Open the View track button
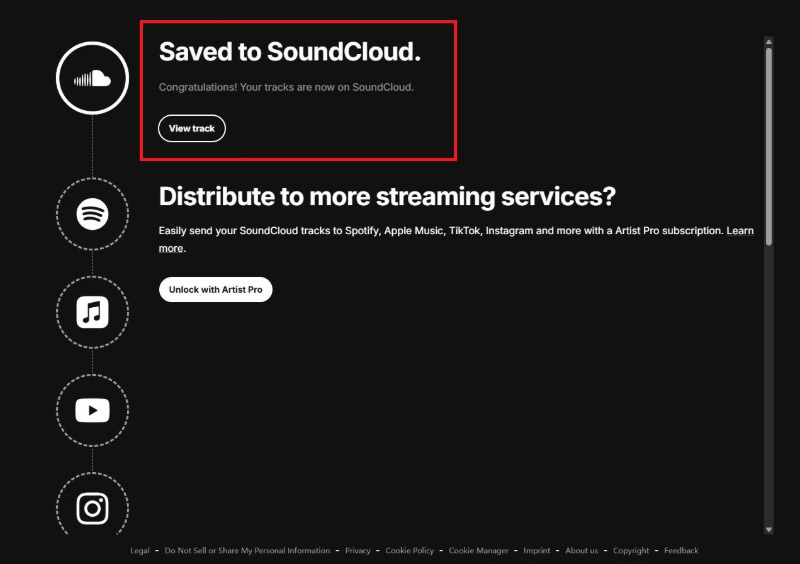The image size is (800, 564). pyautogui.click(x=192, y=129)
